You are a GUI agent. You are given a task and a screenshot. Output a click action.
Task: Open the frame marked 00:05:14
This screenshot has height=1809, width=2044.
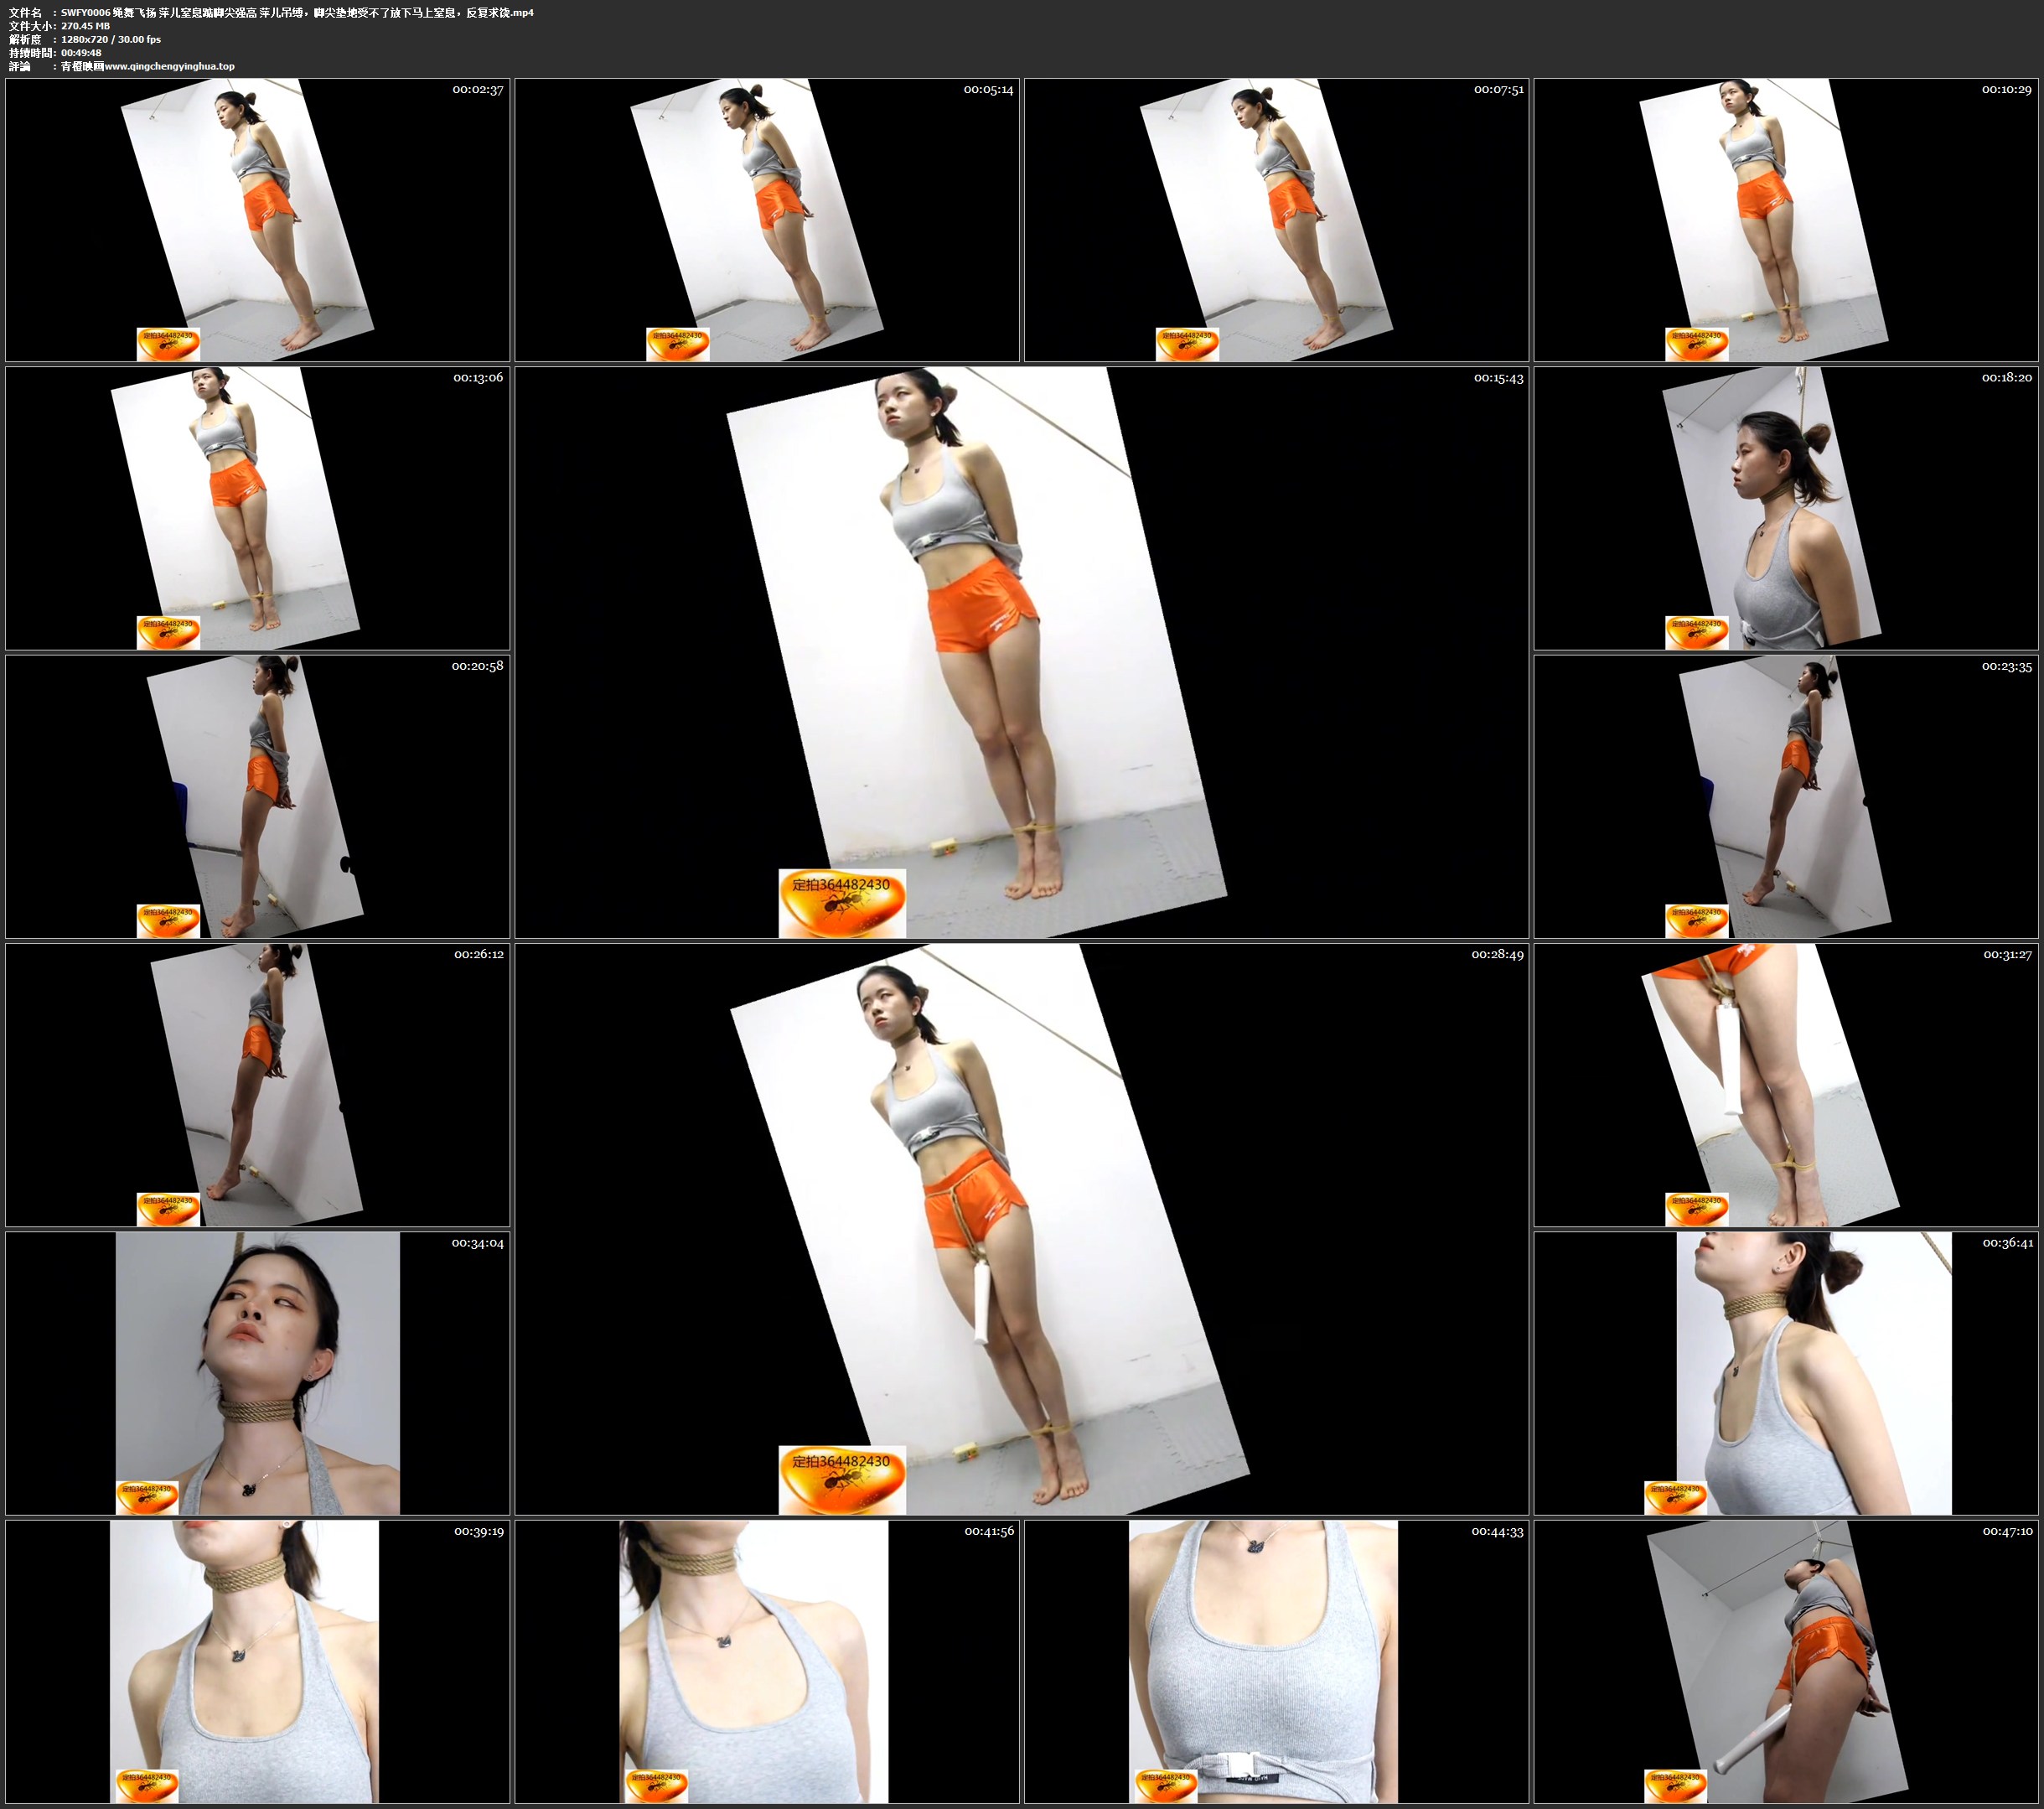767,220
